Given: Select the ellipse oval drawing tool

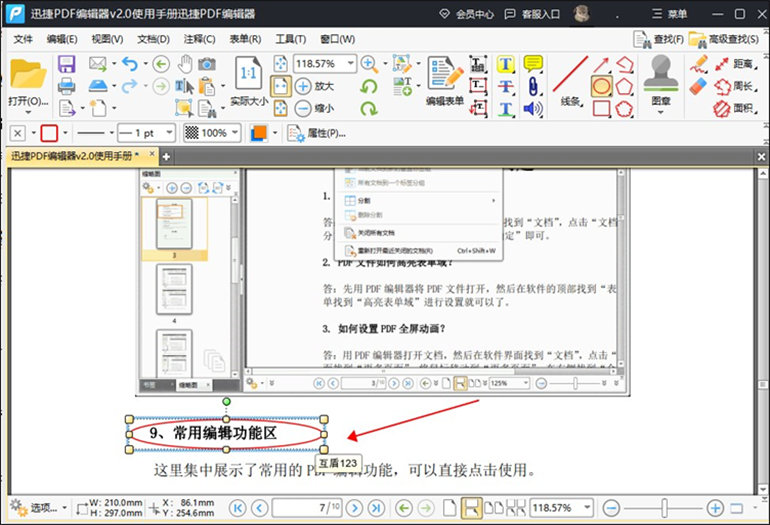Looking at the screenshot, I should (602, 86).
